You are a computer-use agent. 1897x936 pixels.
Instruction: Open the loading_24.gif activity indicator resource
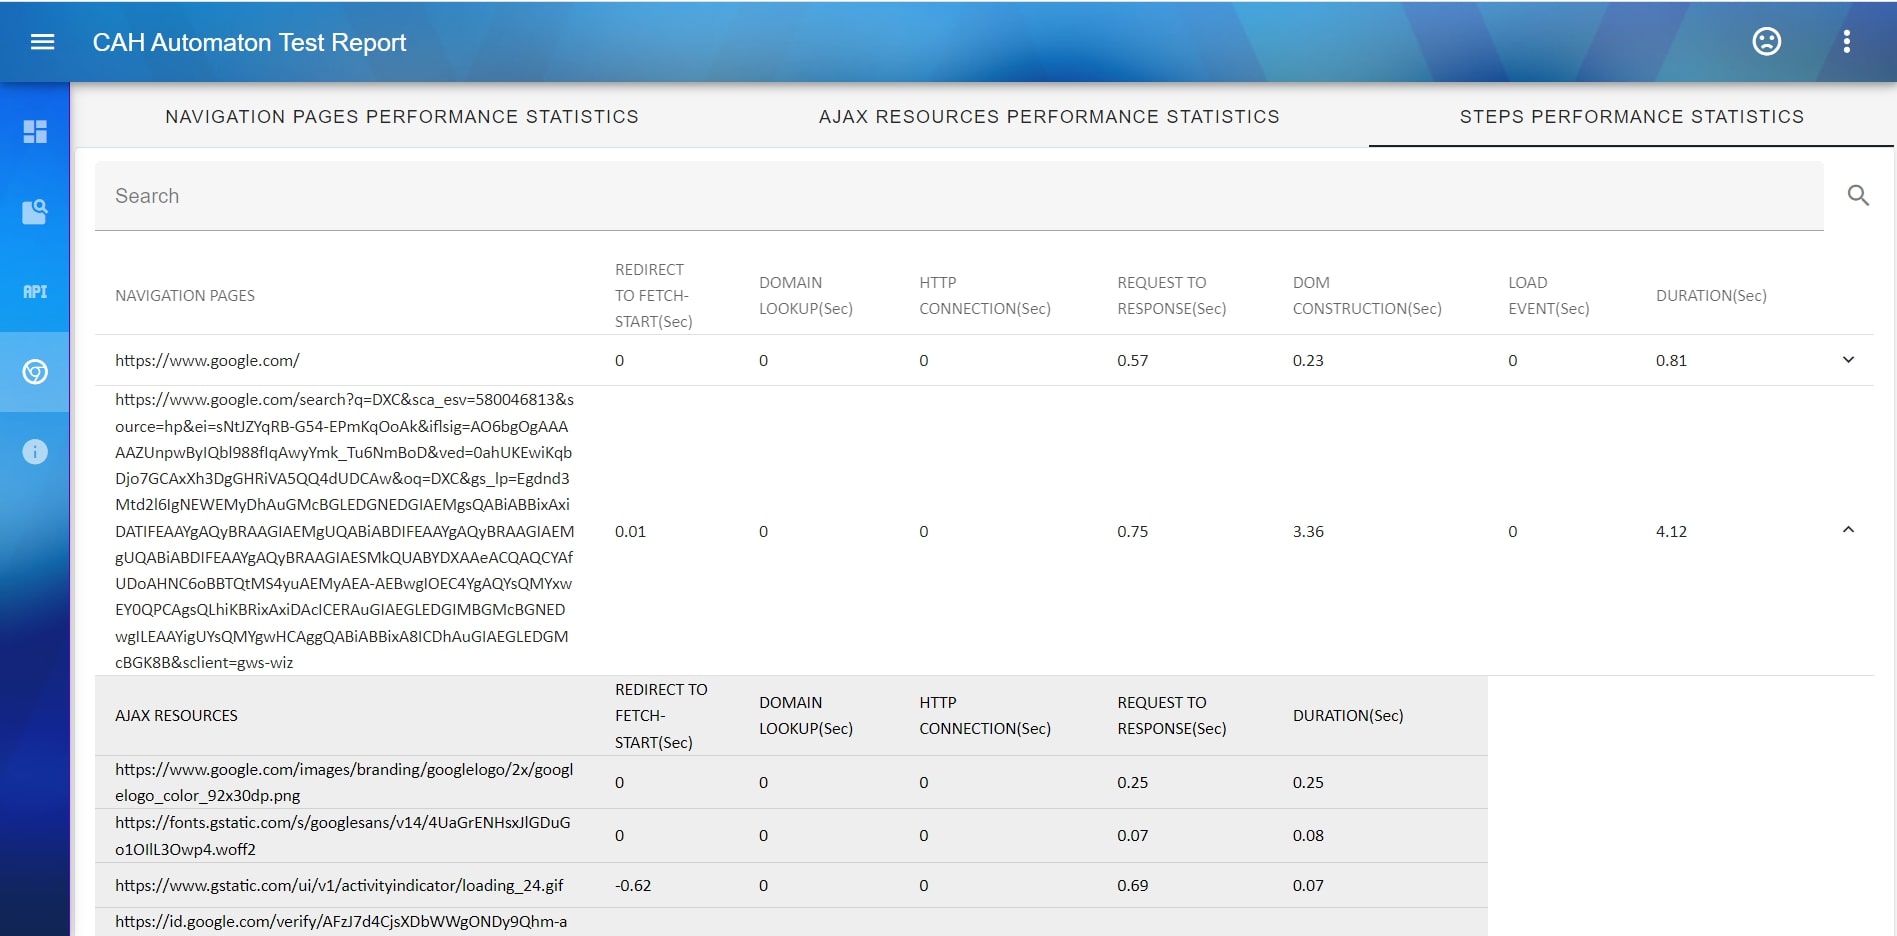click(339, 885)
